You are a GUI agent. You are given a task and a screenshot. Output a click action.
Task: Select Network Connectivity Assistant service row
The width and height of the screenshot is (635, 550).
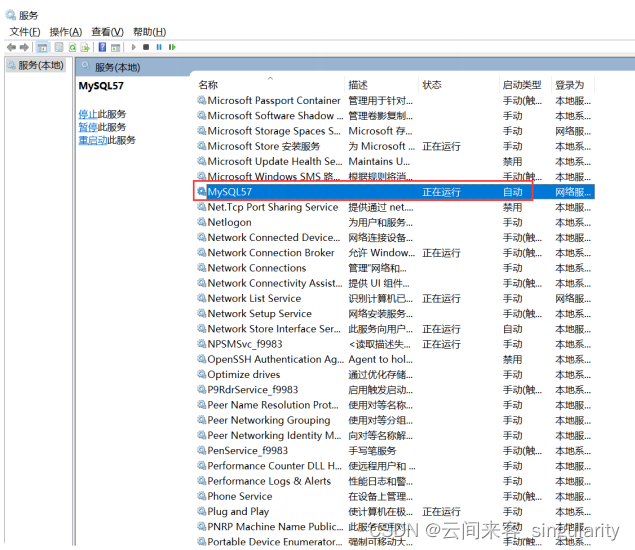click(395, 283)
